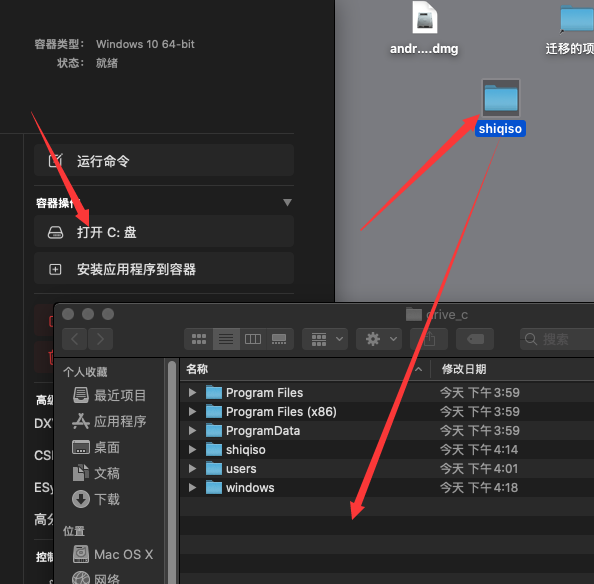
Task: Click 安装应用程序到容器 button
Action: pyautogui.click(x=164, y=269)
